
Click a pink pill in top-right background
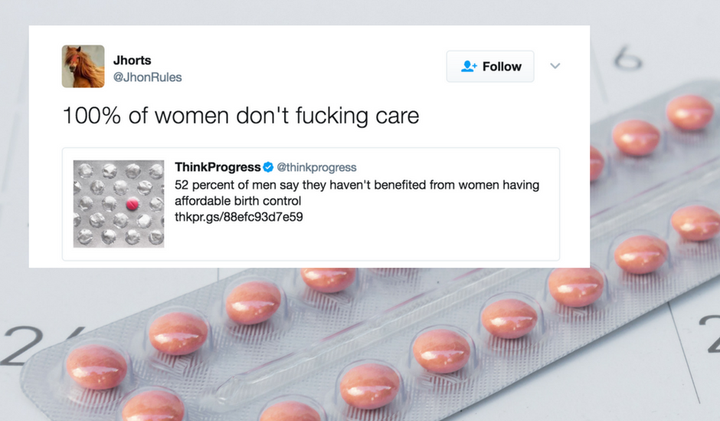[690, 112]
